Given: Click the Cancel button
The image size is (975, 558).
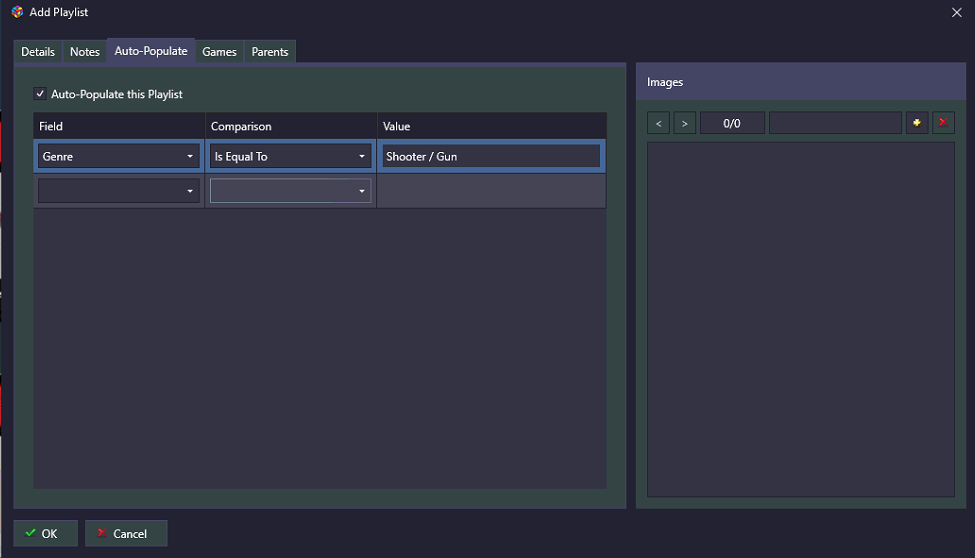Looking at the screenshot, I should pos(126,533).
